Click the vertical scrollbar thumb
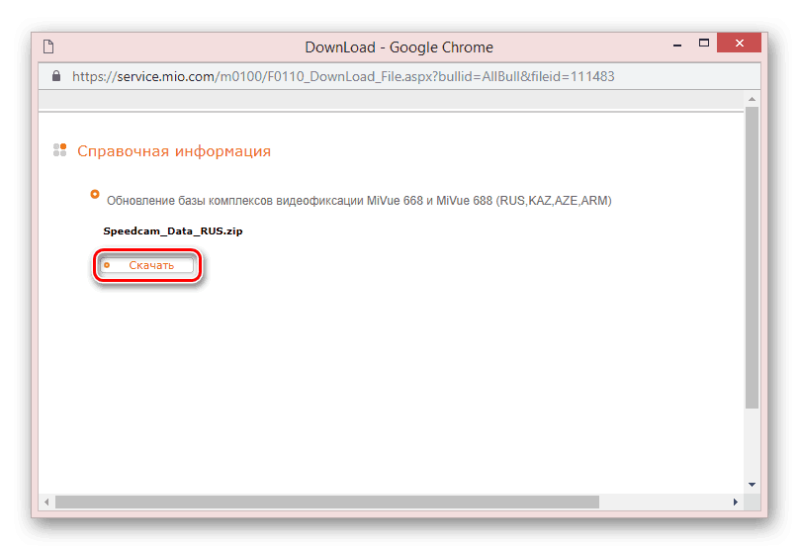The width and height of the screenshot is (800, 550). [752, 258]
